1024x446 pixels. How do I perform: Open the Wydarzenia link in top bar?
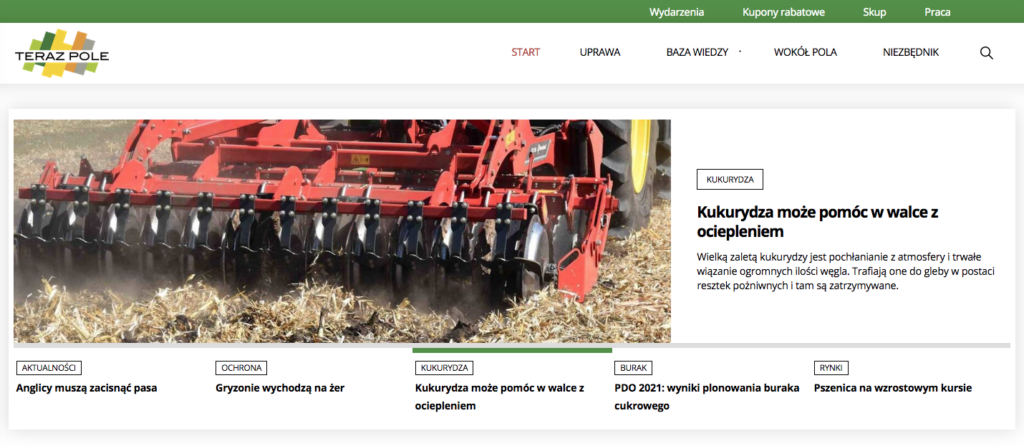coord(677,12)
